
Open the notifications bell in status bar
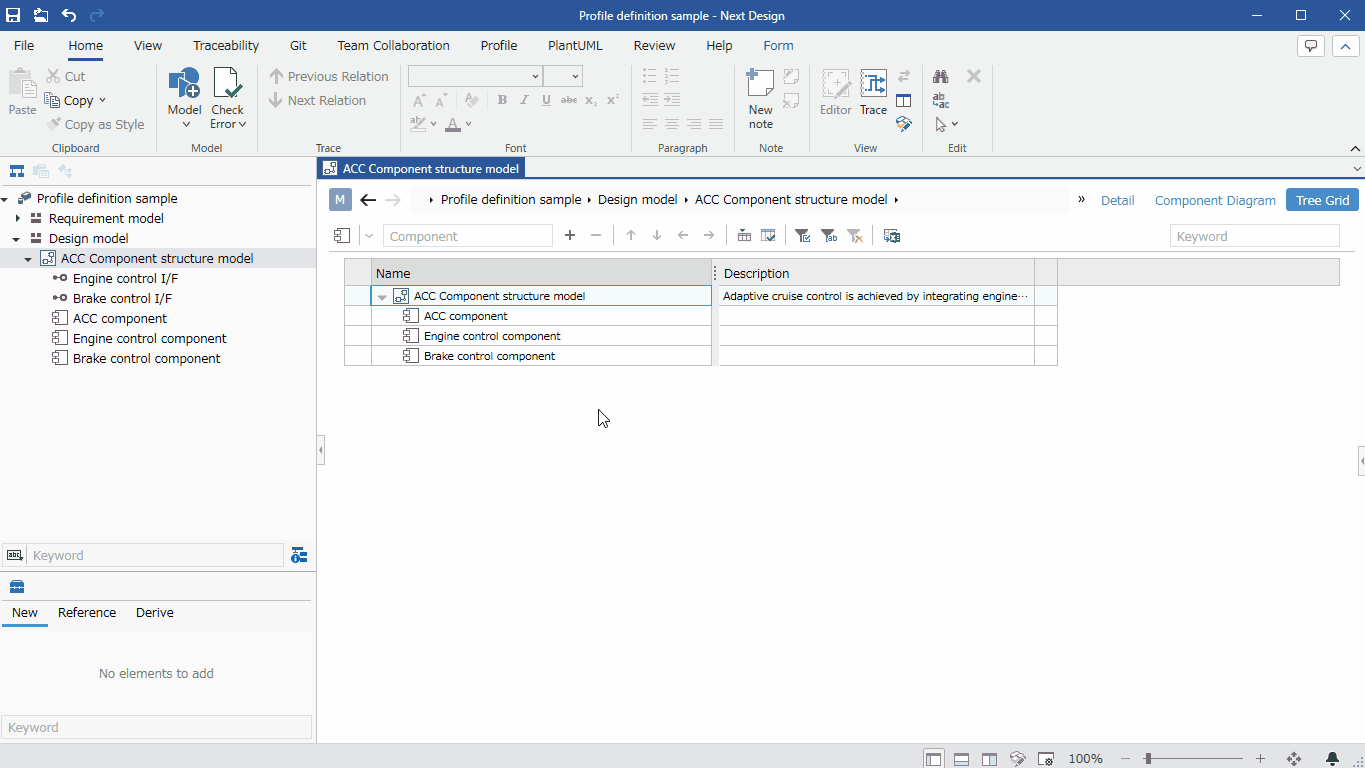tap(1332, 759)
